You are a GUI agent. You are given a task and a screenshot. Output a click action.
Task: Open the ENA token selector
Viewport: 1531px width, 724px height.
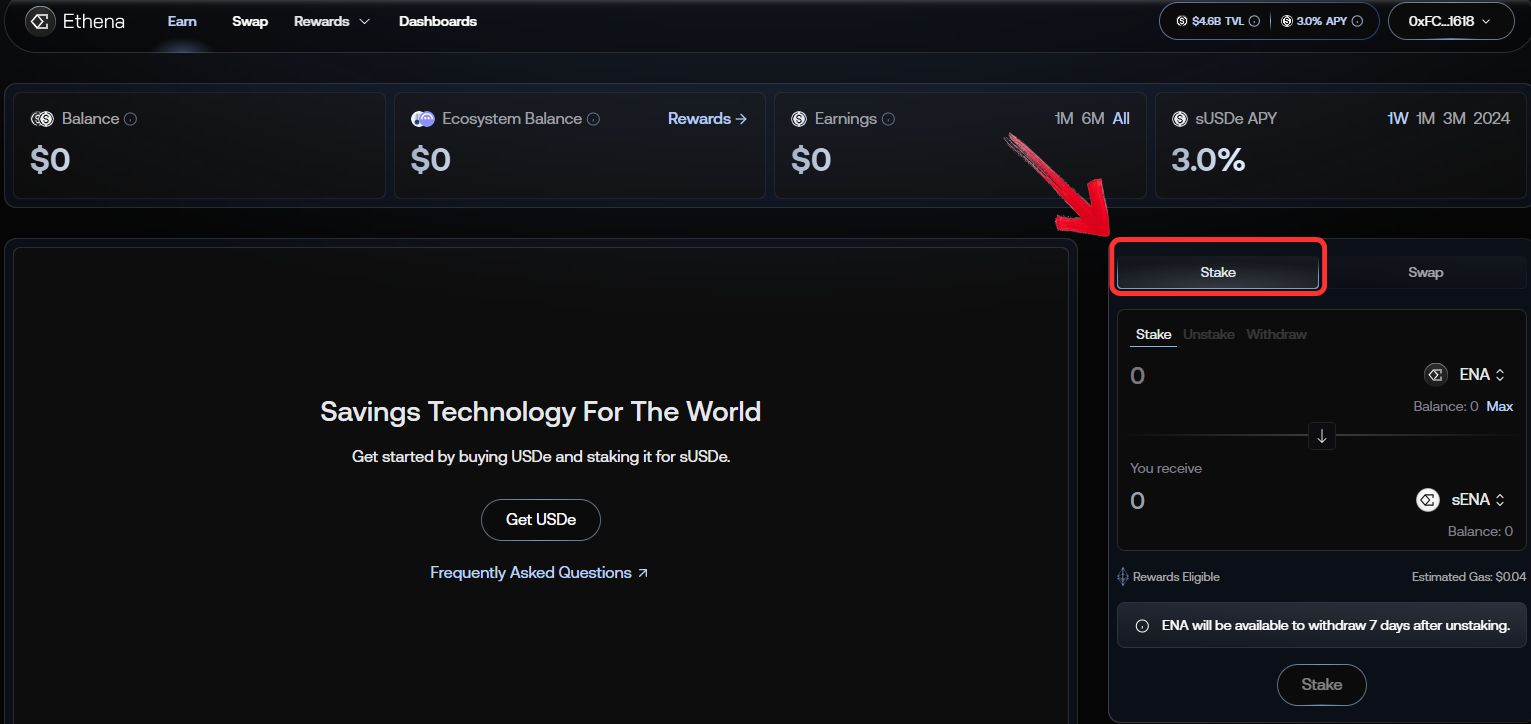[x=1465, y=375]
